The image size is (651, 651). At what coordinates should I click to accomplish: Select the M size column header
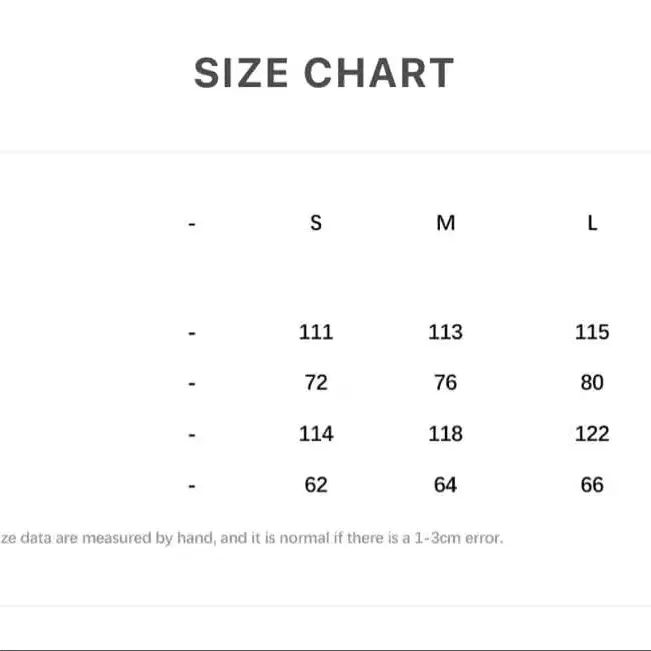[446, 223]
